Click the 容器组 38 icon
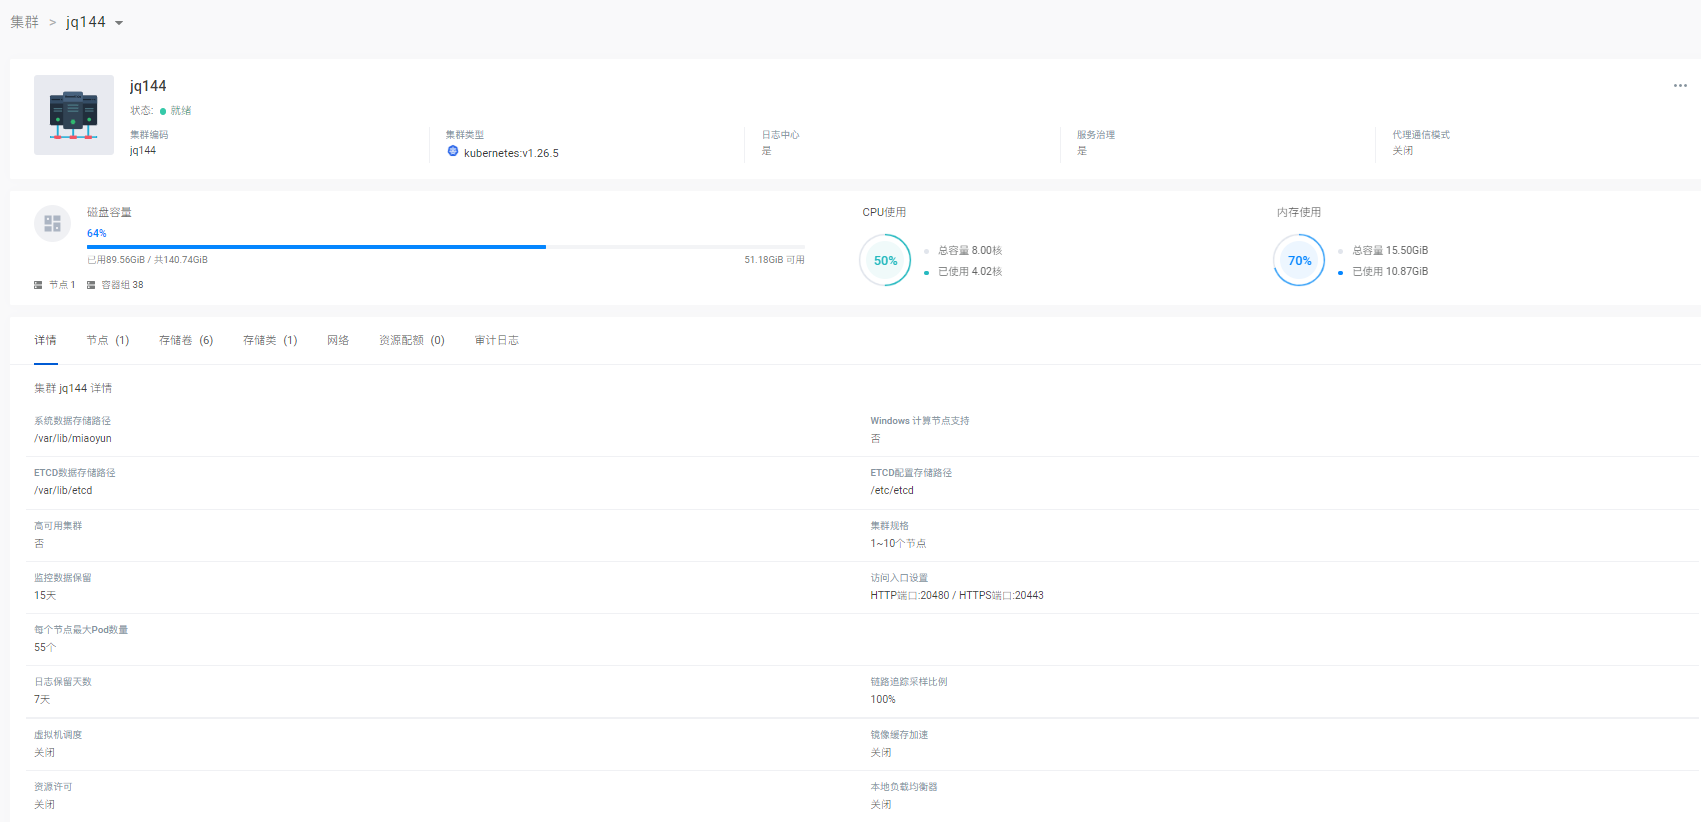The width and height of the screenshot is (1701, 822). click(x=91, y=285)
